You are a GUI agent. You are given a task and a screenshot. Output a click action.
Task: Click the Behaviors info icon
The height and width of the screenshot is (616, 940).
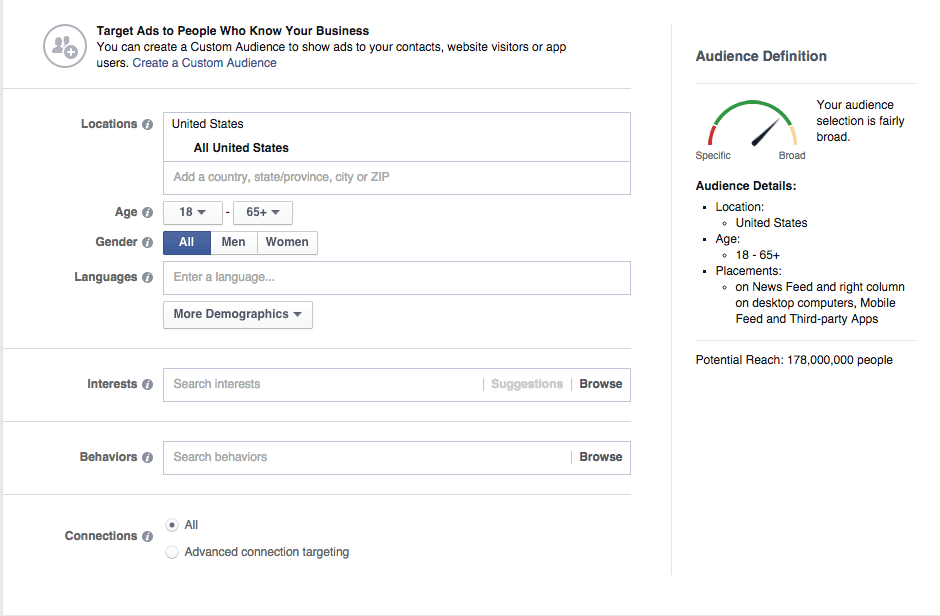point(147,457)
